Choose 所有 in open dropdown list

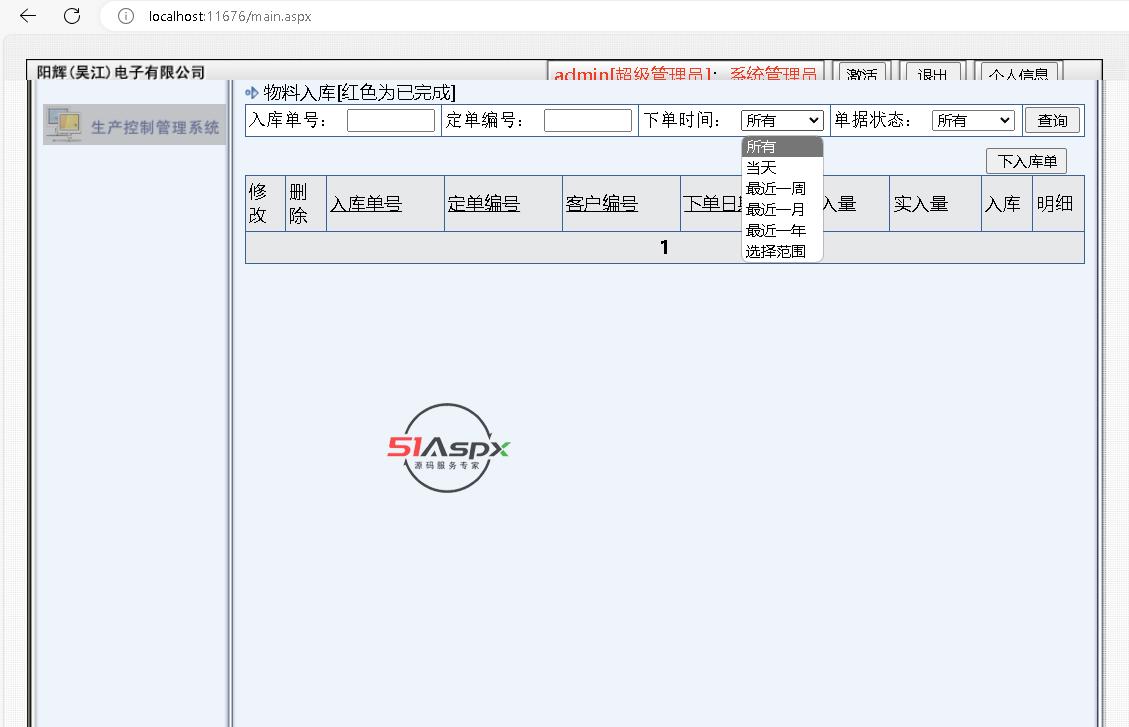(x=782, y=147)
